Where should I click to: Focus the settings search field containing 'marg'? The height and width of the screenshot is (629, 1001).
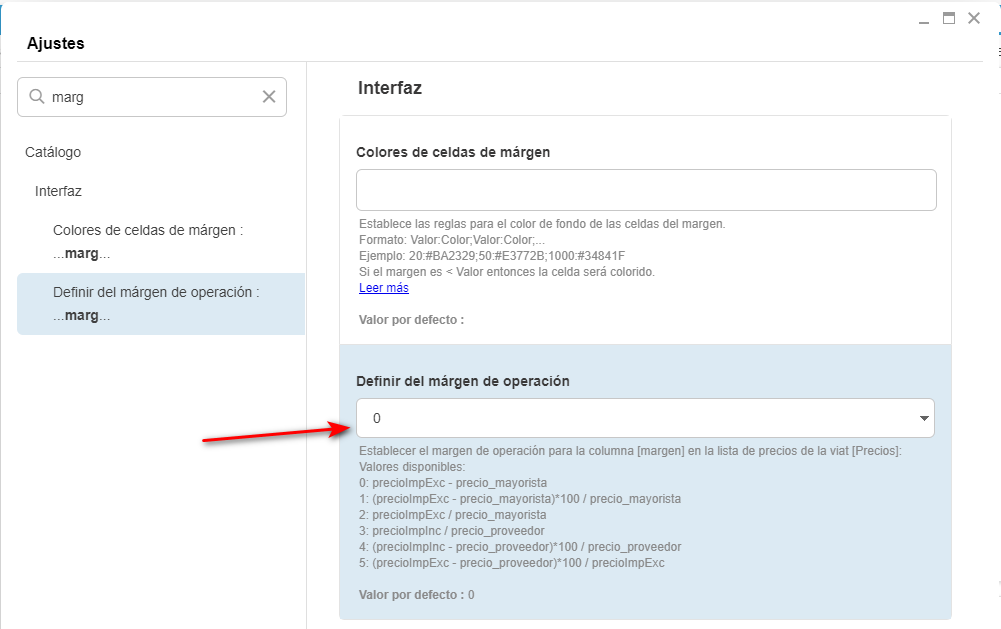[x=150, y=97]
